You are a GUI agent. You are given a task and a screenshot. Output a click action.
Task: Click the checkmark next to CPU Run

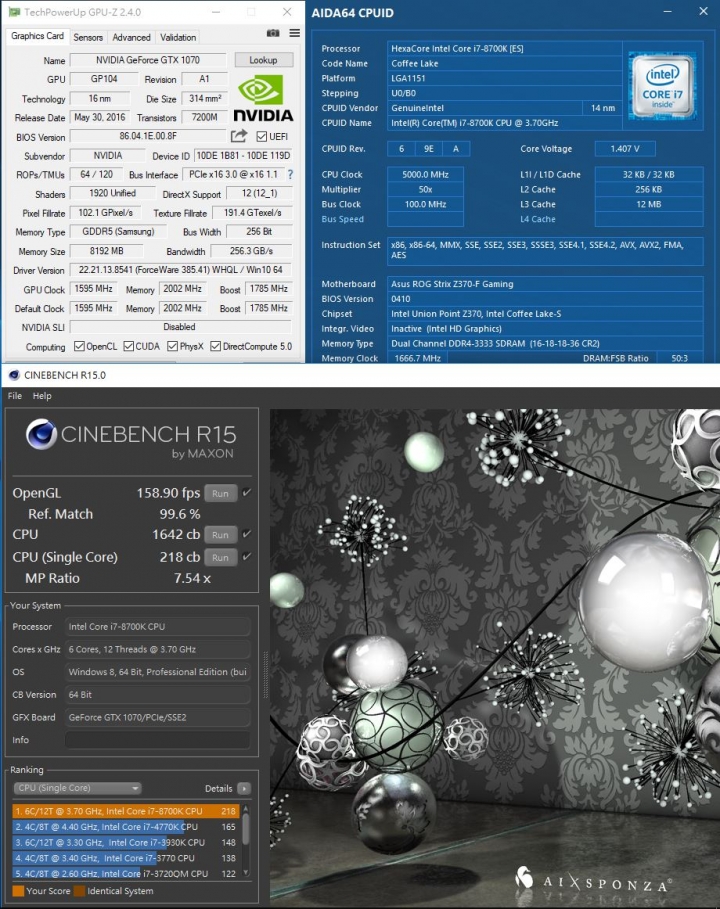point(247,533)
